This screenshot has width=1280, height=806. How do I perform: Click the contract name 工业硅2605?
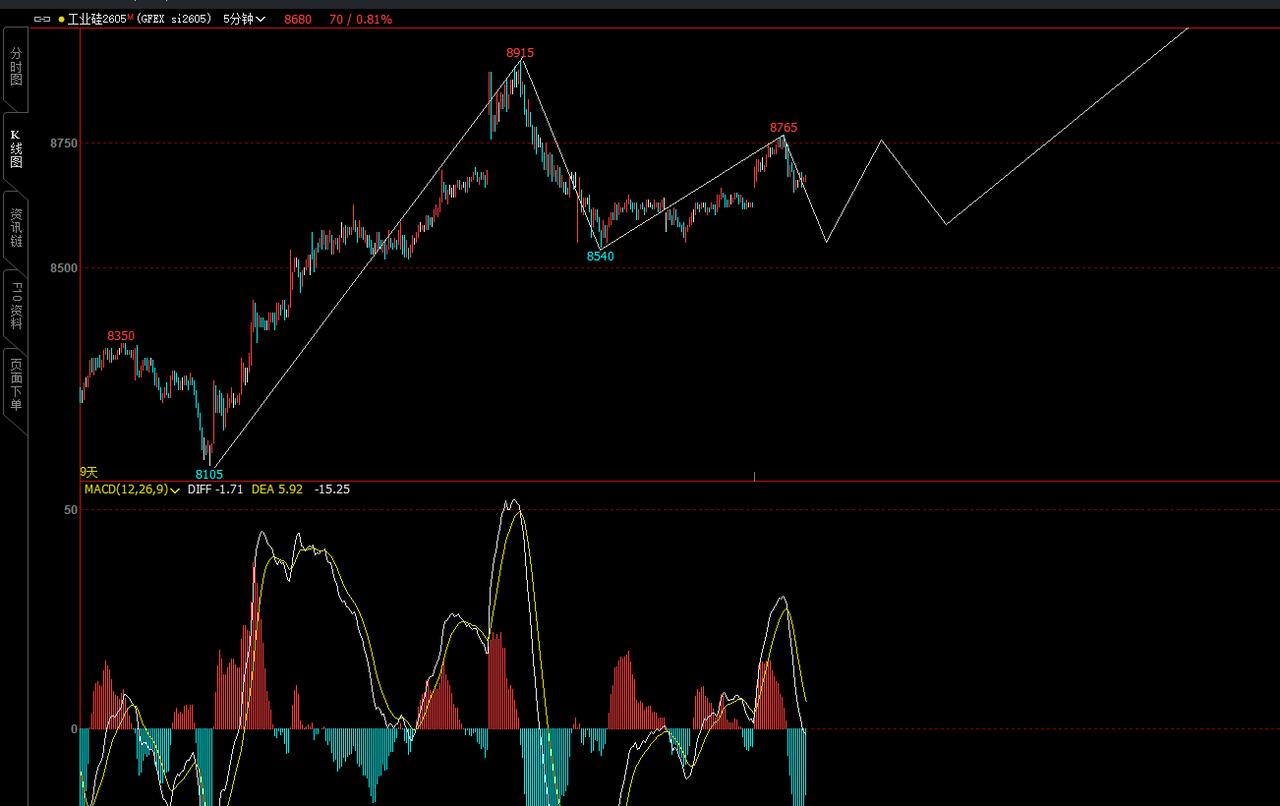pos(99,19)
